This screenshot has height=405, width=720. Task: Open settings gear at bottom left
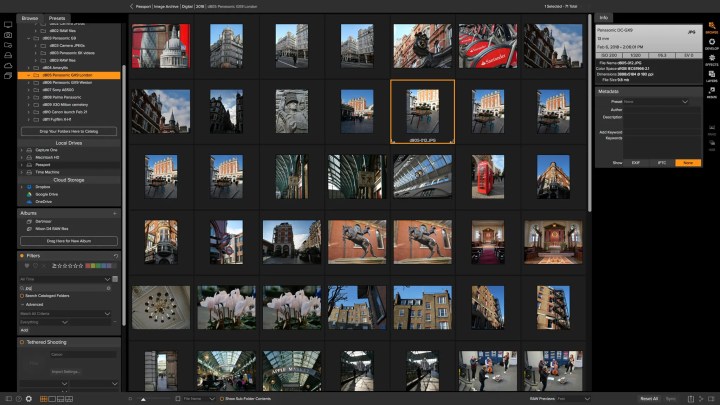(x=28, y=399)
